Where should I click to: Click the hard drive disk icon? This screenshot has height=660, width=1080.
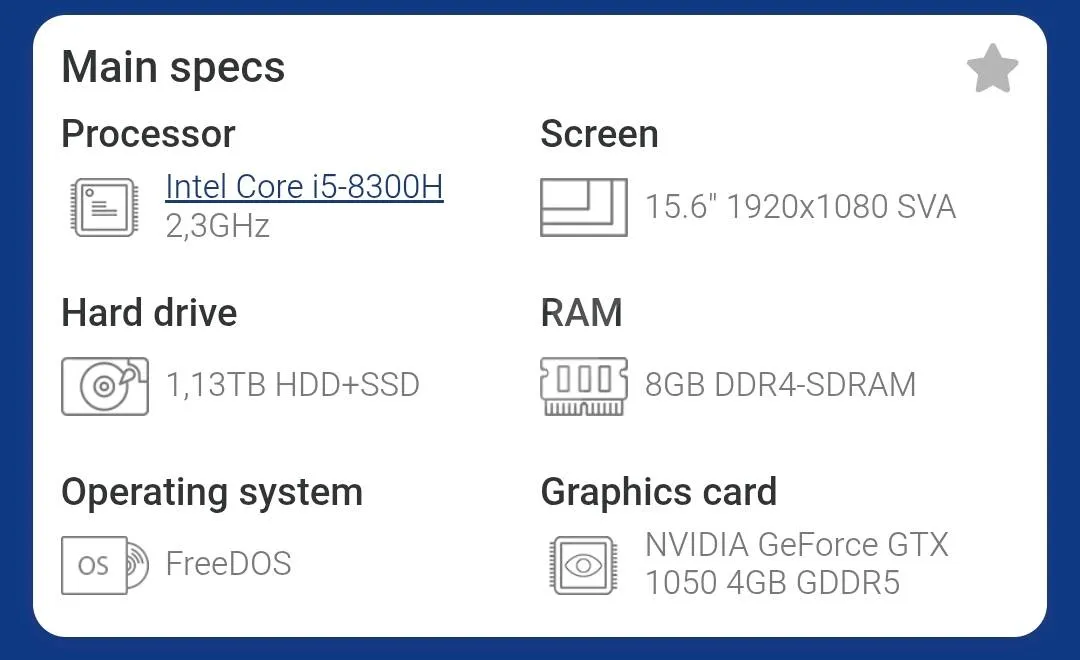(x=105, y=386)
